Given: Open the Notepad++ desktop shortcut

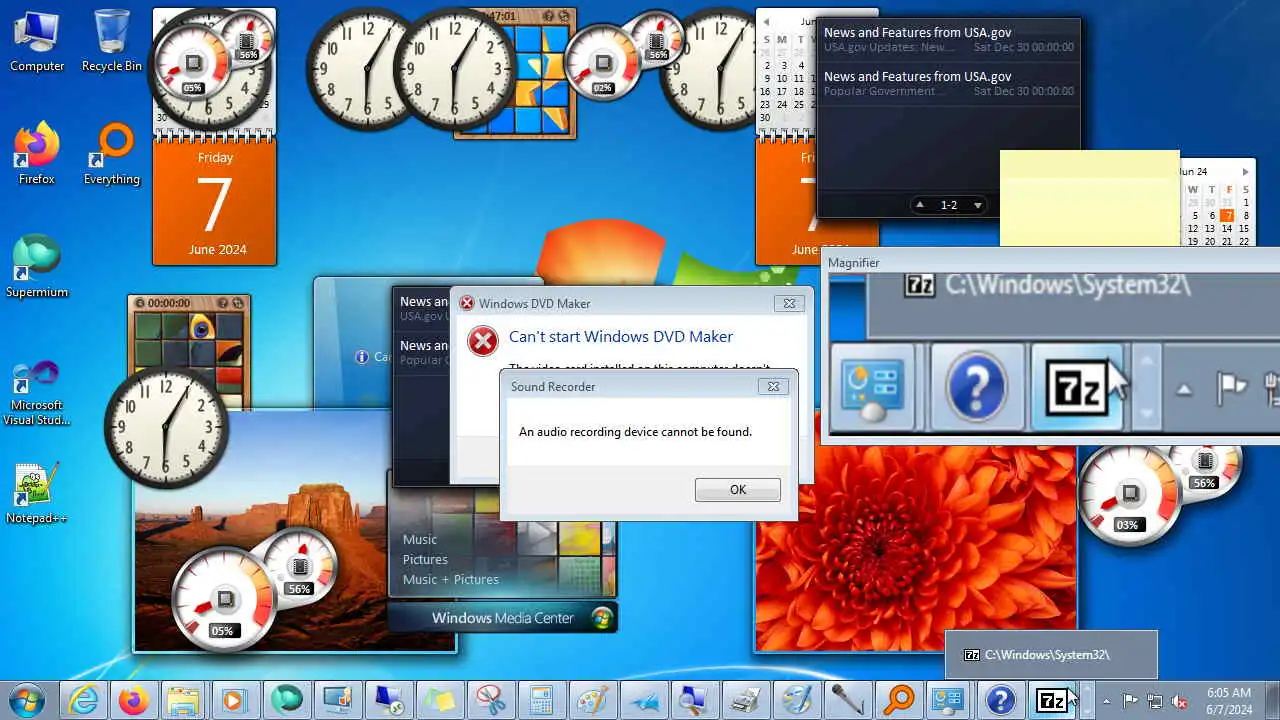Looking at the screenshot, I should [37, 493].
